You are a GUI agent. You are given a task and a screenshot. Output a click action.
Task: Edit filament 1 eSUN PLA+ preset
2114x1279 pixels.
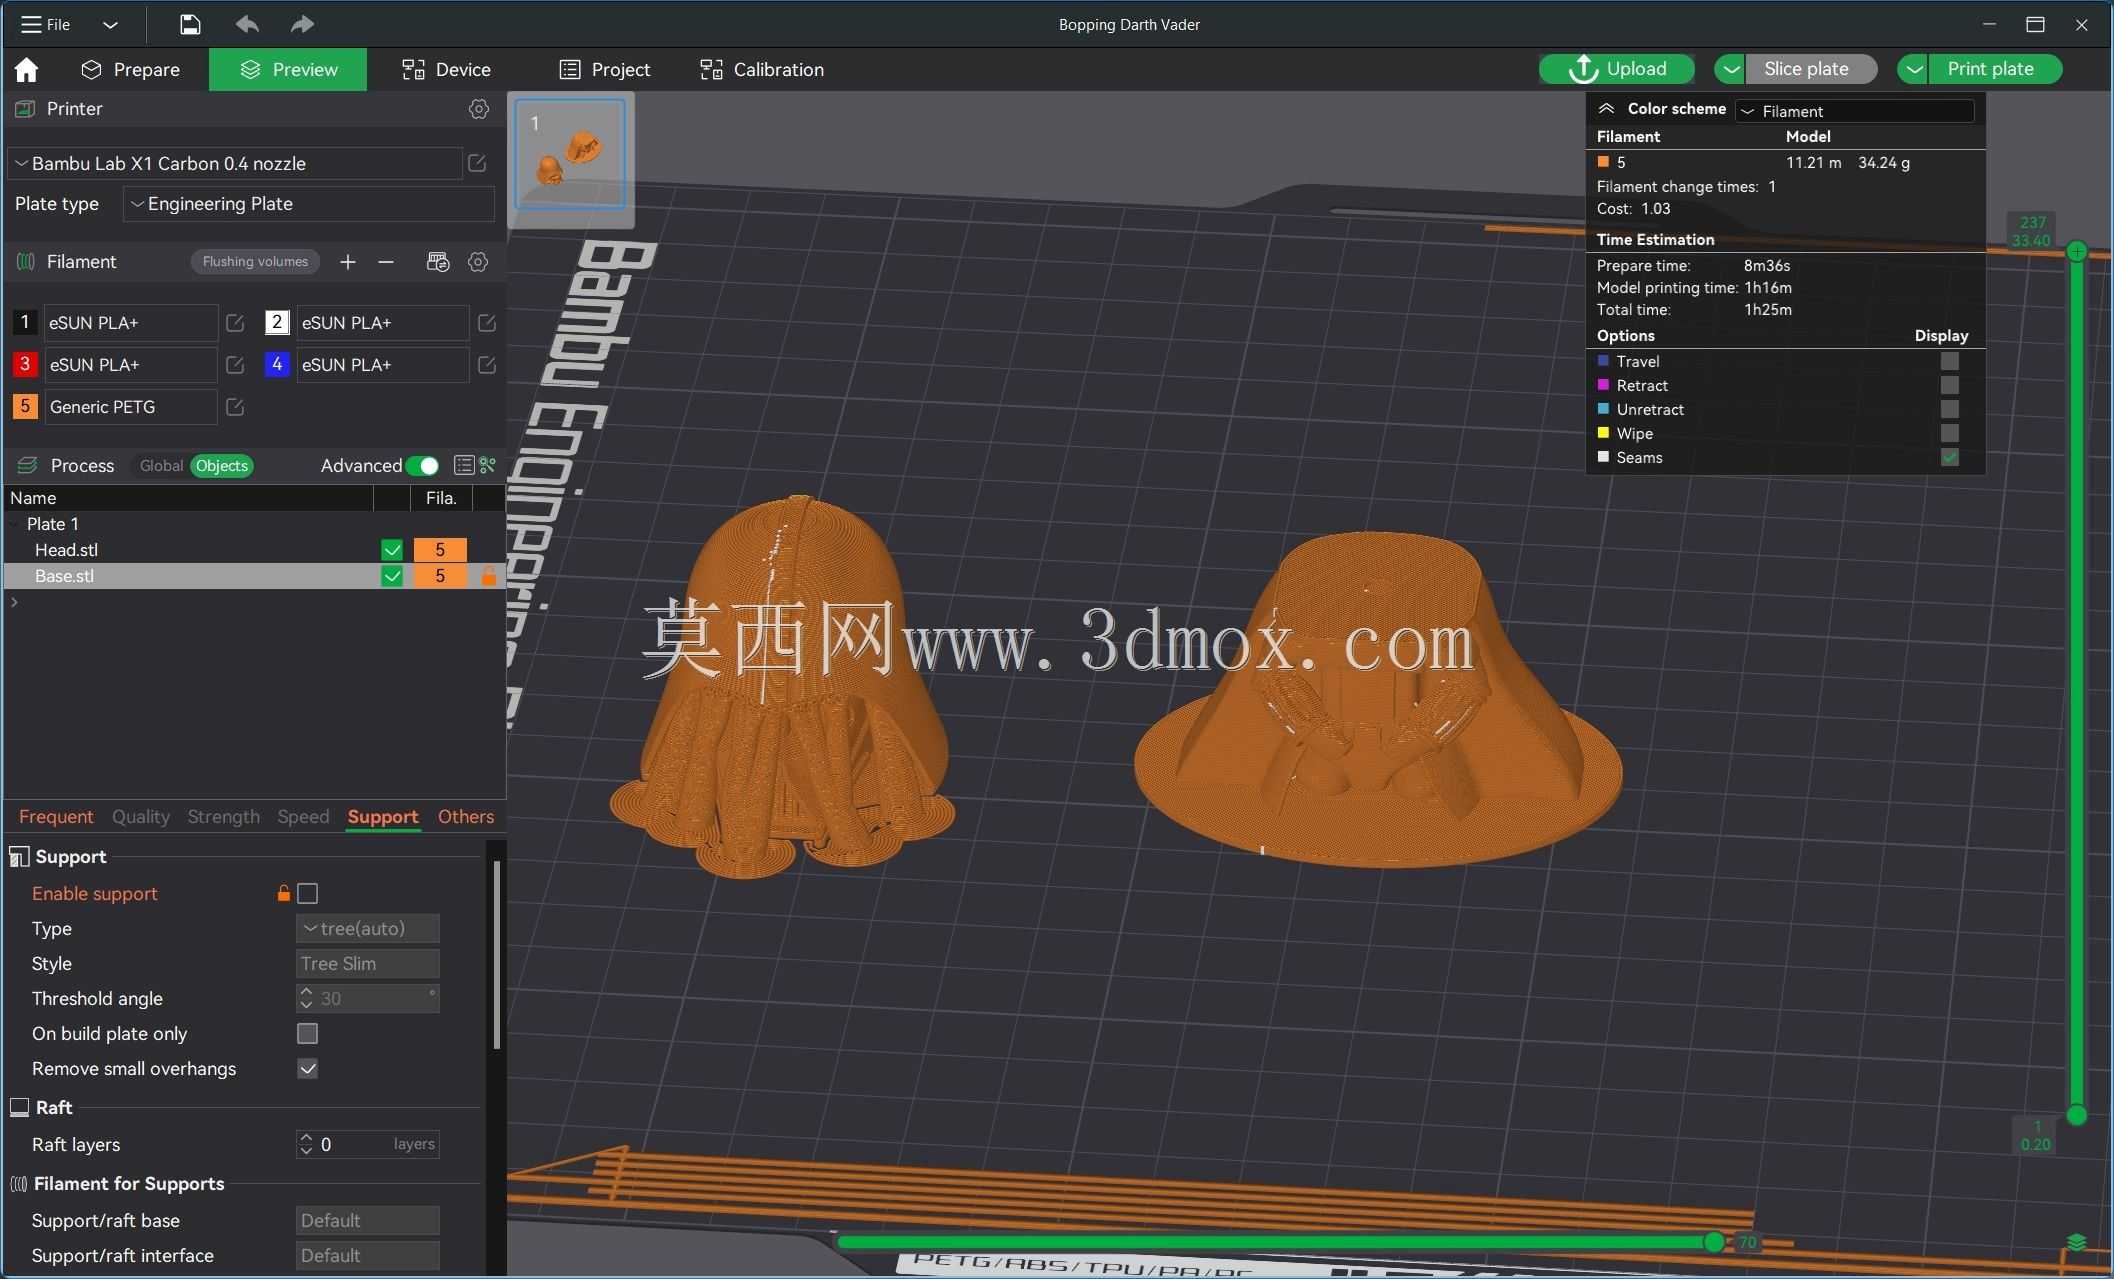click(235, 323)
